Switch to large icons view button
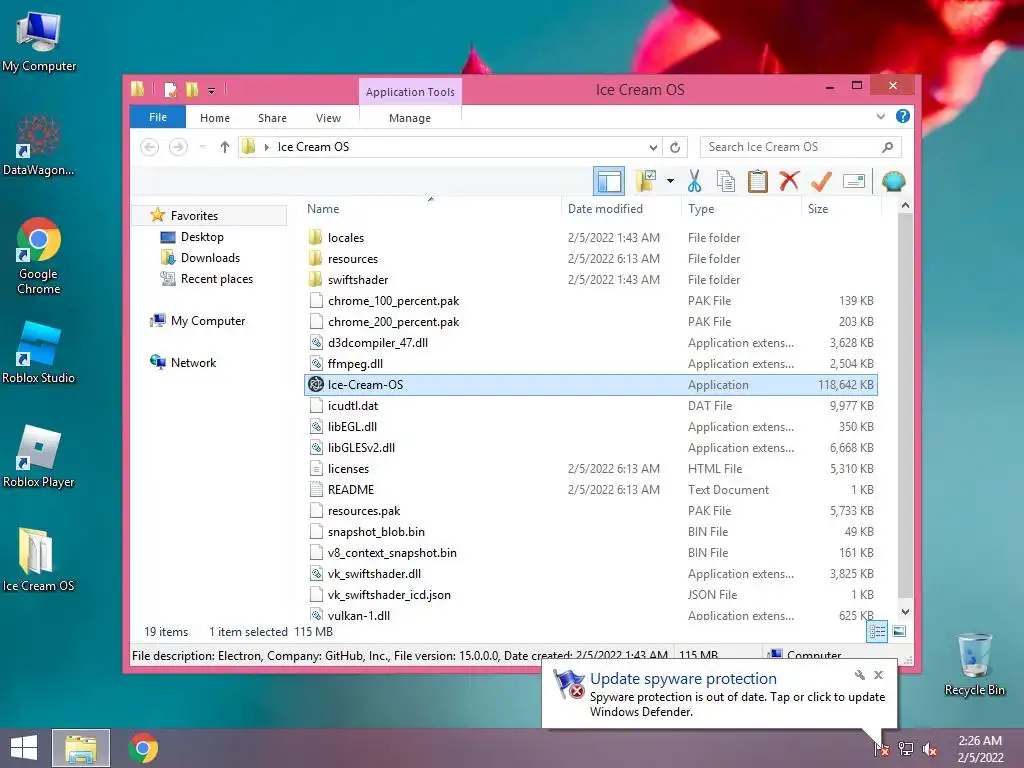The width and height of the screenshot is (1024, 768). (x=899, y=631)
